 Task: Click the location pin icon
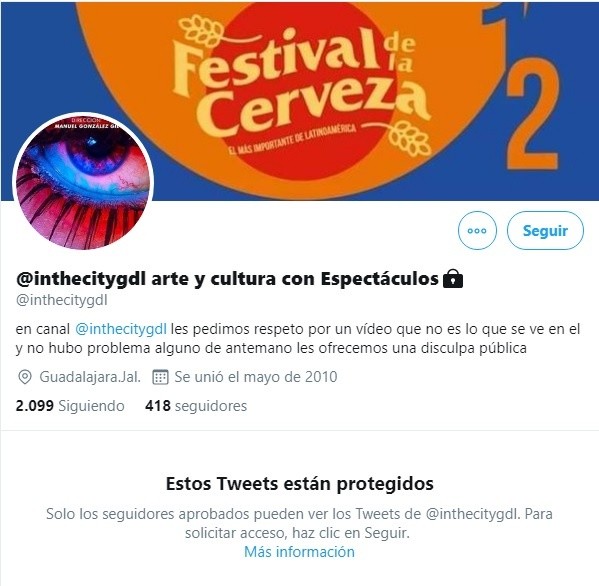25,377
